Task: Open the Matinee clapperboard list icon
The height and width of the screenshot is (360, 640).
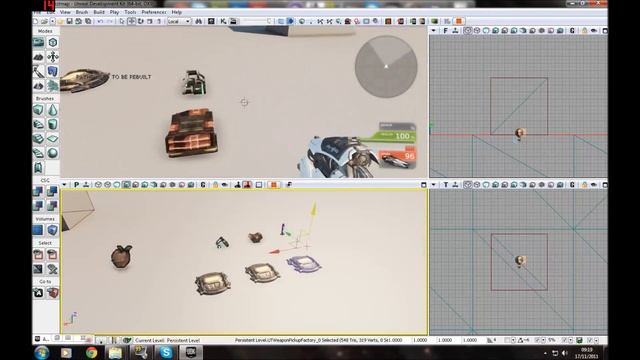Action: tap(233, 21)
